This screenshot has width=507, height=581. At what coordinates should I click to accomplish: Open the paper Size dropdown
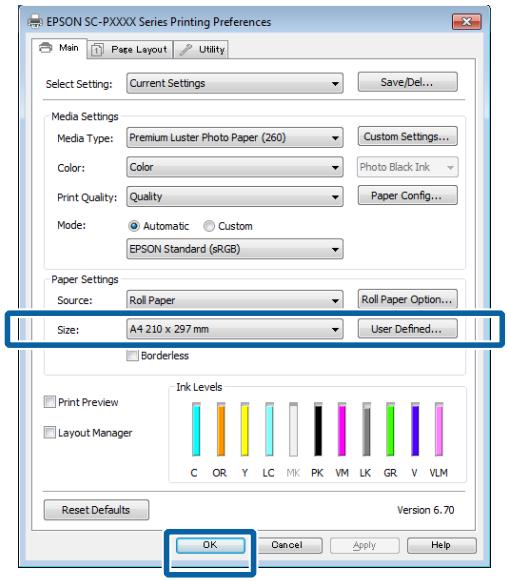235,329
